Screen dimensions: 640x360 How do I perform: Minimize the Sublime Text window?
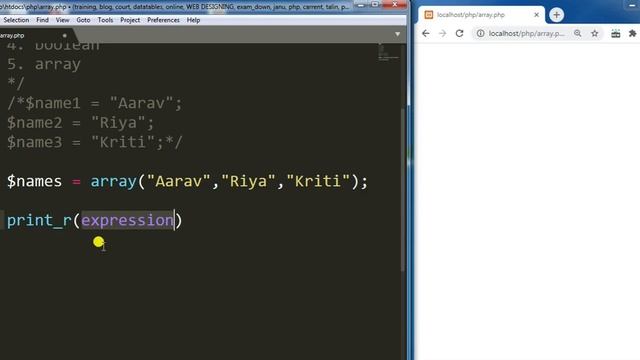(360, 5)
